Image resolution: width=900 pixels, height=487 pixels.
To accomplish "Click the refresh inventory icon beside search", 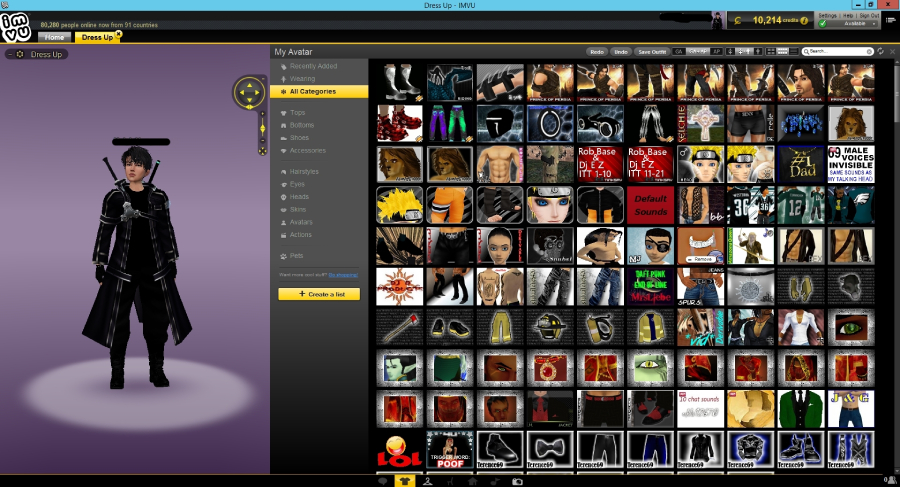I will point(881,51).
